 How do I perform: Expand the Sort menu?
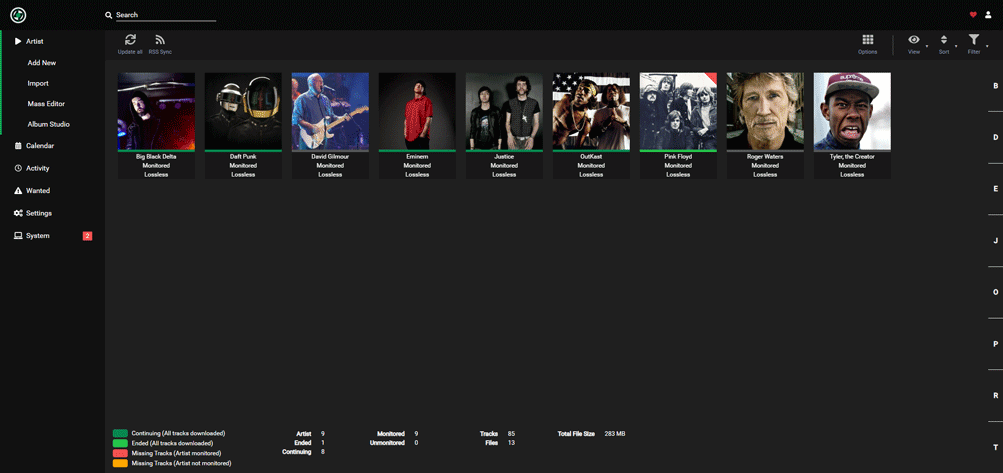(x=944, y=40)
